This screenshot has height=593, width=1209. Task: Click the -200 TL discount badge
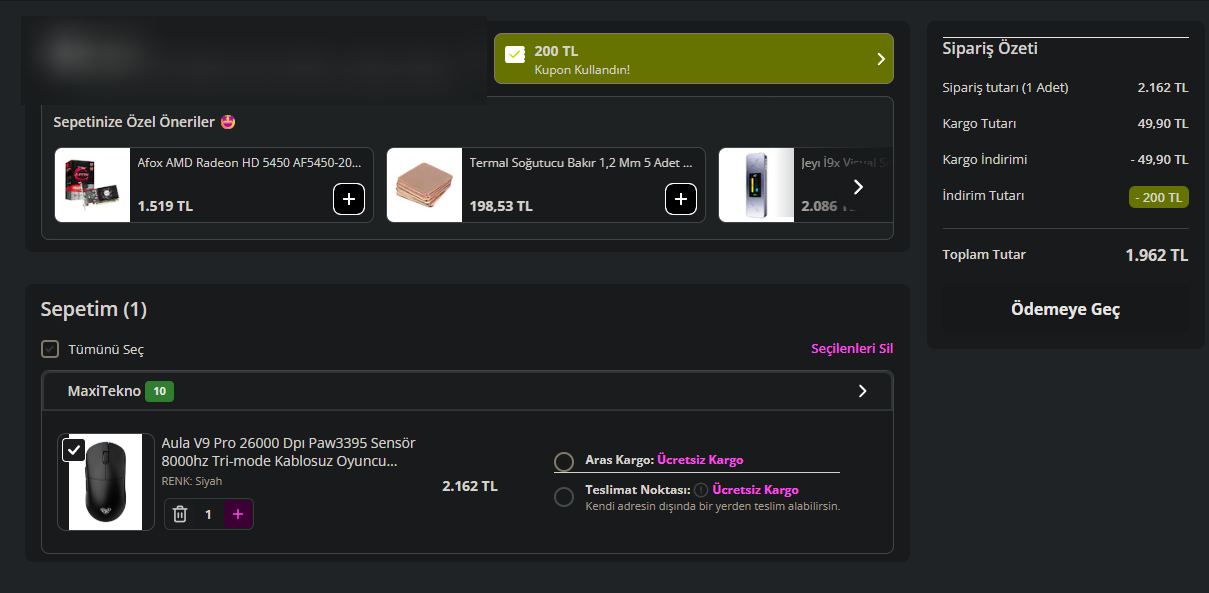(1159, 197)
